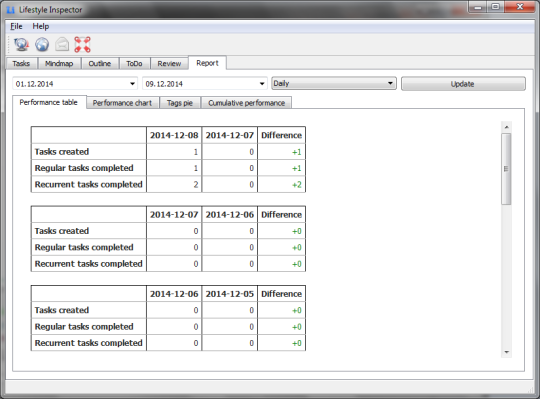This screenshot has width=540, height=399.
Task: Open the Cumulative performance tab
Action: point(247,103)
